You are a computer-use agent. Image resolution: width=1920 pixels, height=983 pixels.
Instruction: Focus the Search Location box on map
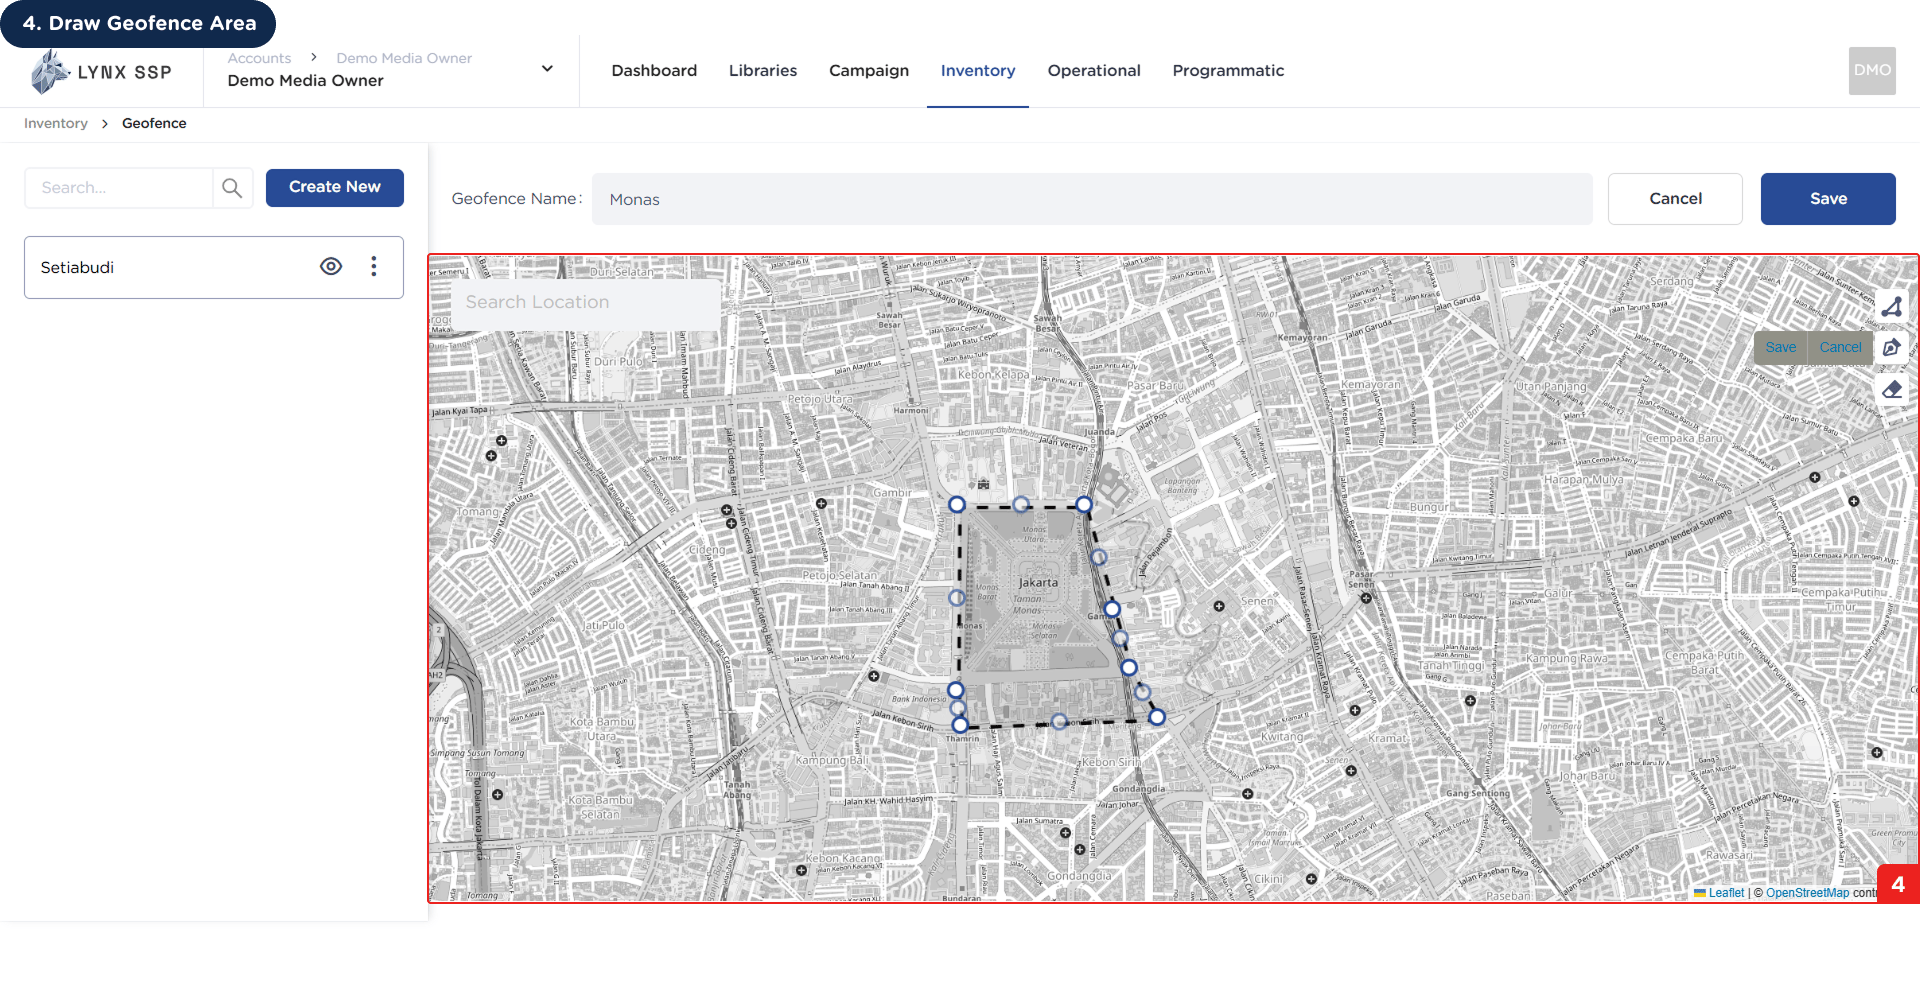[586, 303]
